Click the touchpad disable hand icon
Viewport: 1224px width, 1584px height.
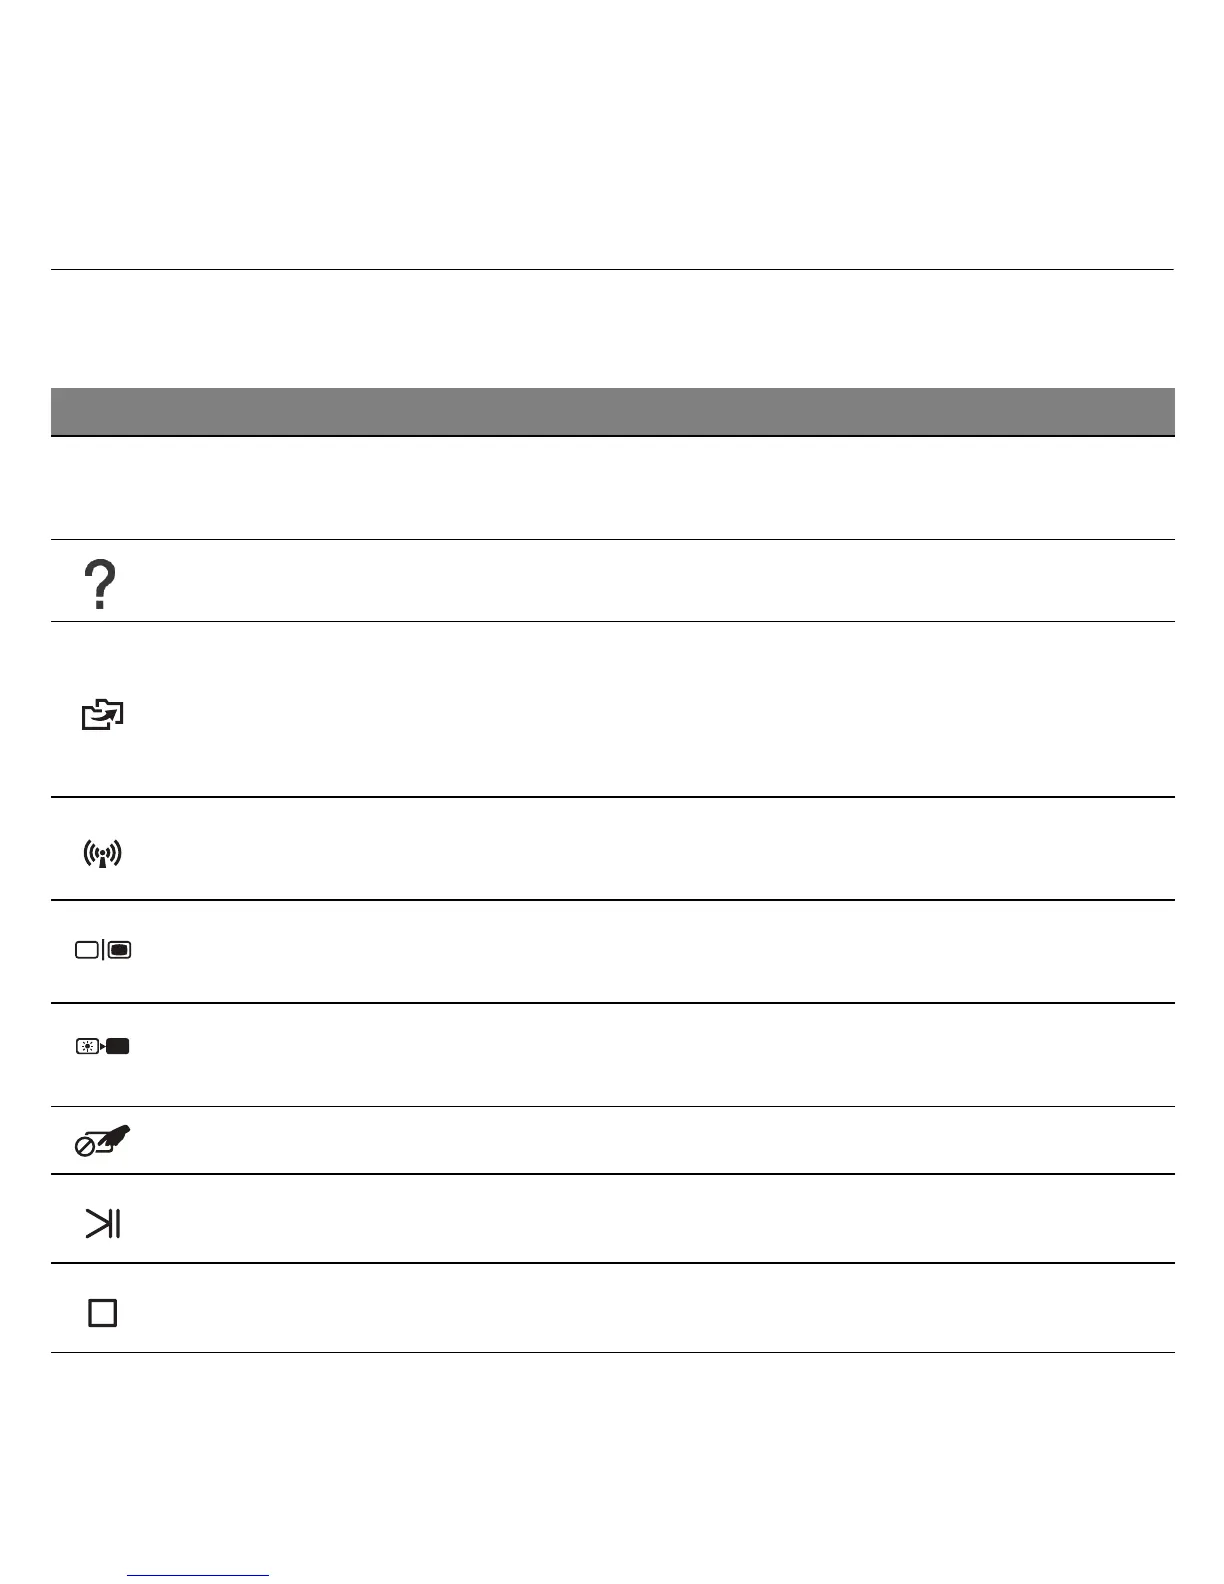coord(103,1141)
